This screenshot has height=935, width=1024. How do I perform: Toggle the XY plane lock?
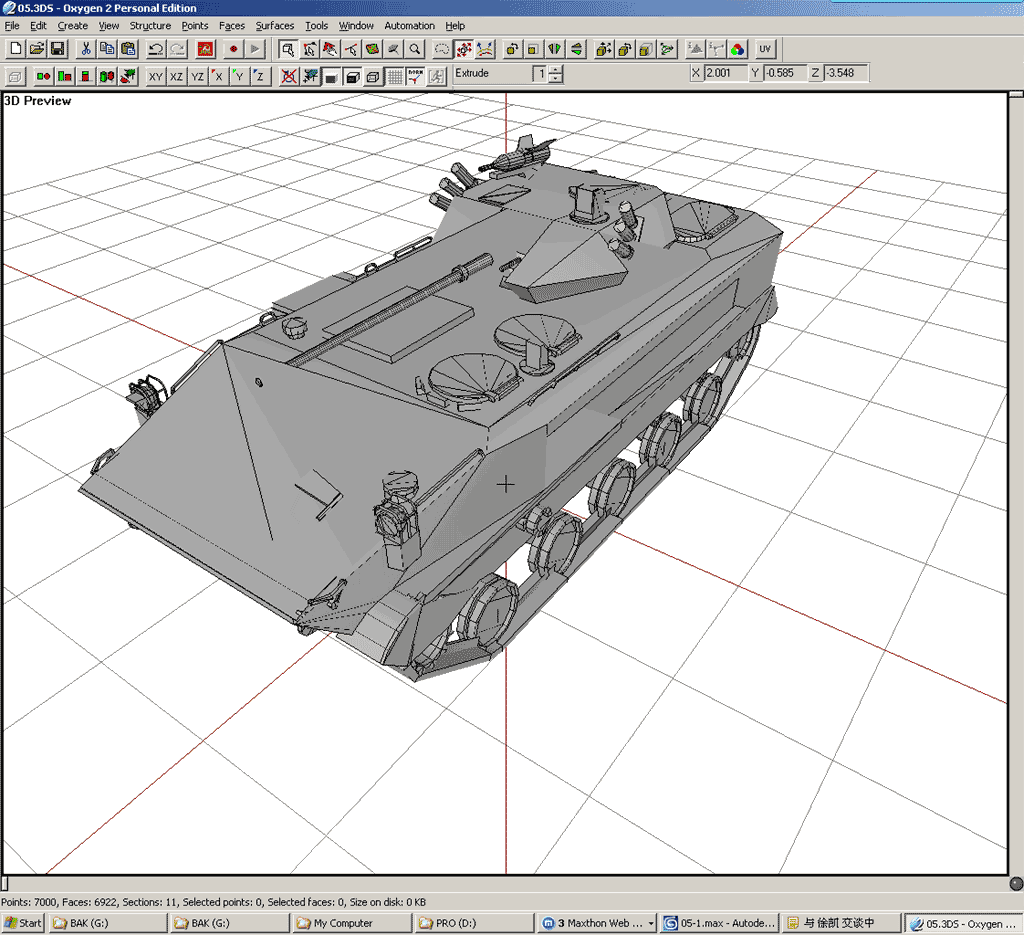[156, 76]
